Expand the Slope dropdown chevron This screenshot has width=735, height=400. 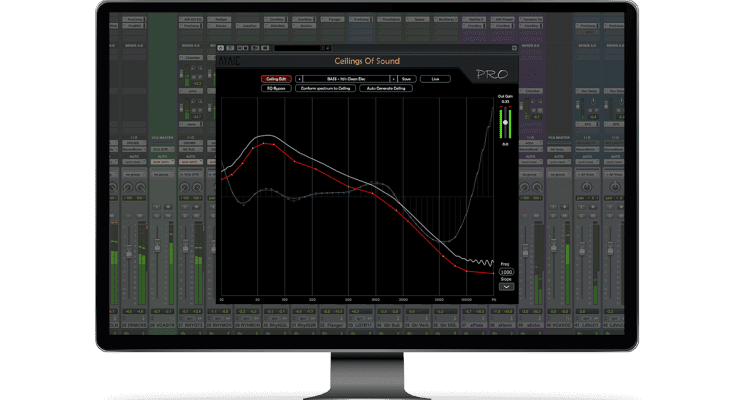coord(506,286)
